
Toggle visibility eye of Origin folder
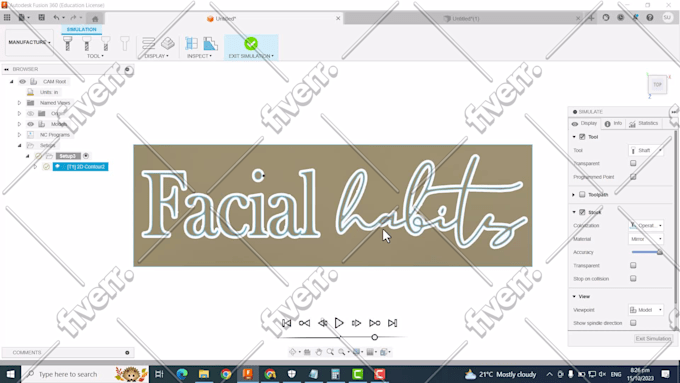pos(30,114)
